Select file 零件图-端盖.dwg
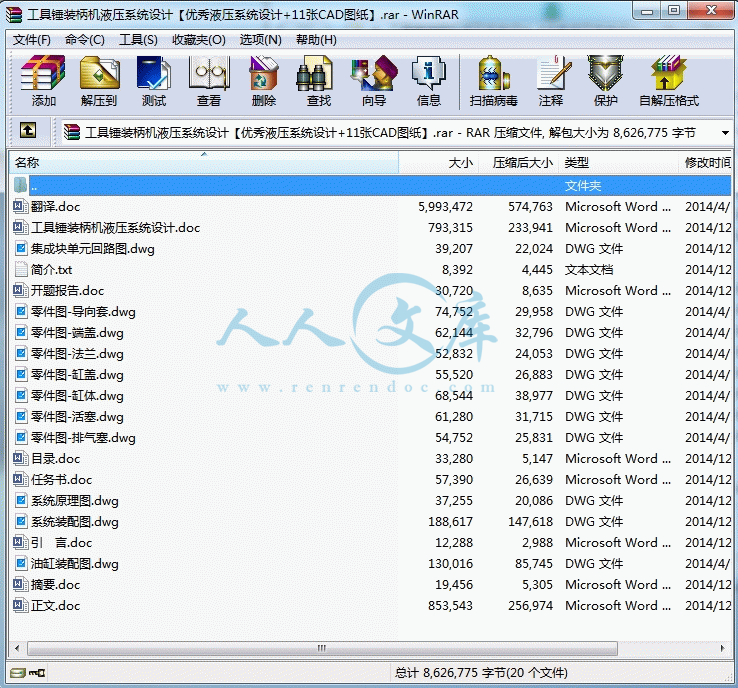 click(x=77, y=333)
